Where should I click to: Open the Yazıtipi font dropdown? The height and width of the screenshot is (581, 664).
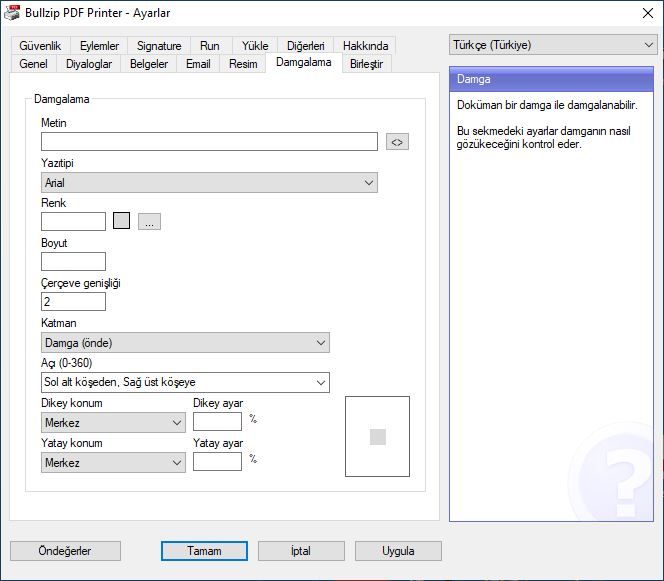(x=209, y=183)
